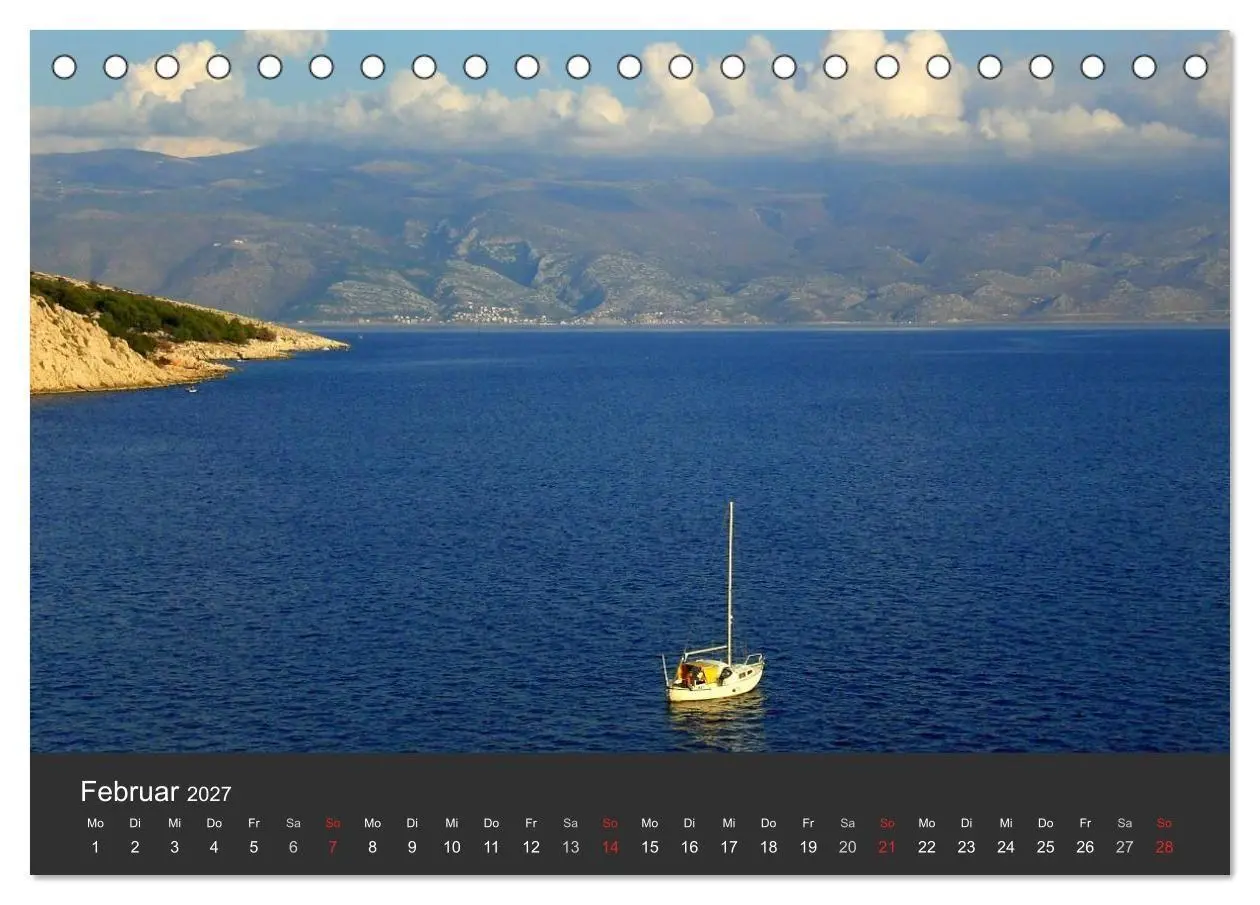1260x905 pixels.
Task: Select day 25 in the calendar row
Action: tap(1045, 847)
